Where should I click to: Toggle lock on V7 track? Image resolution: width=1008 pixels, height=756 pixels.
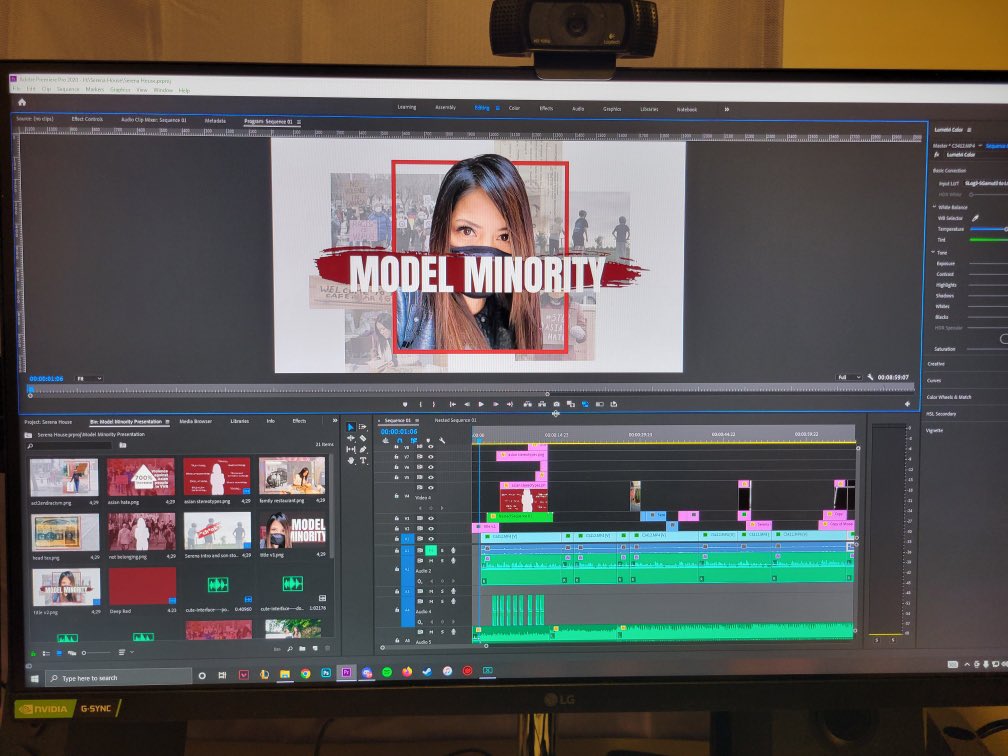pos(397,457)
